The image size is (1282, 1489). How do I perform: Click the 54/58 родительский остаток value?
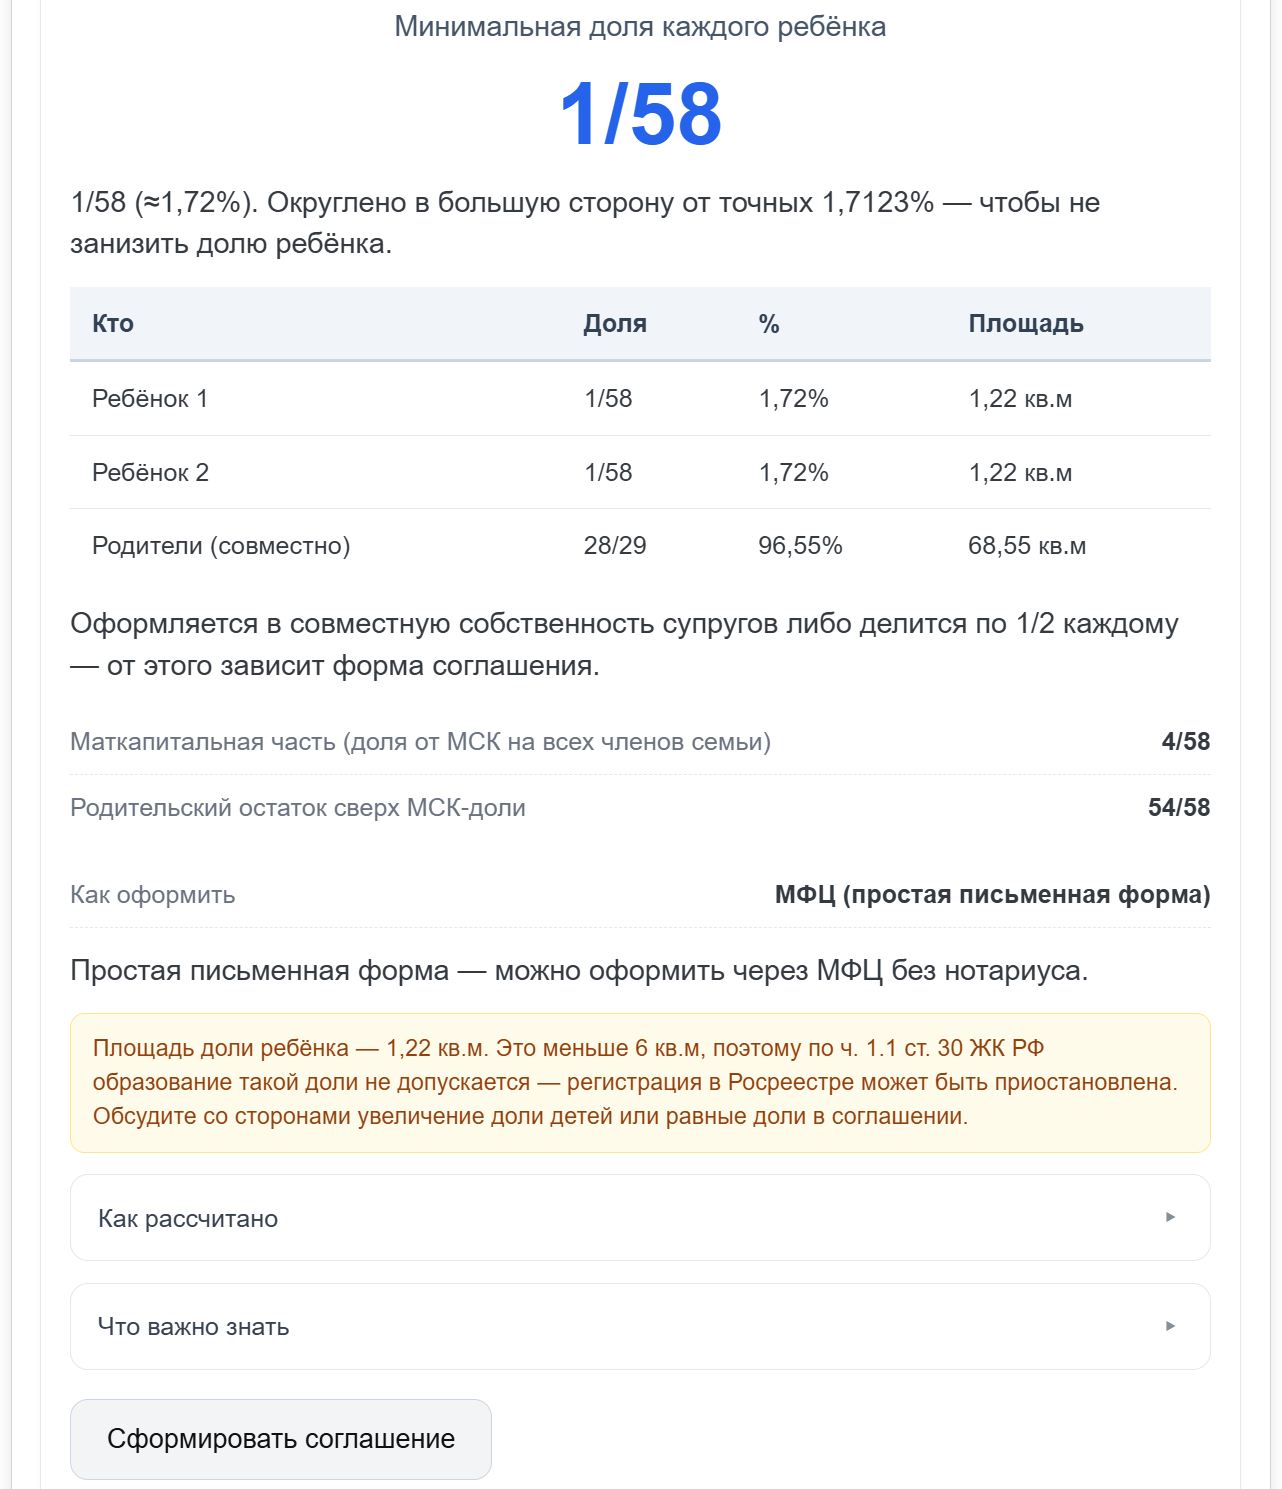click(x=1179, y=807)
